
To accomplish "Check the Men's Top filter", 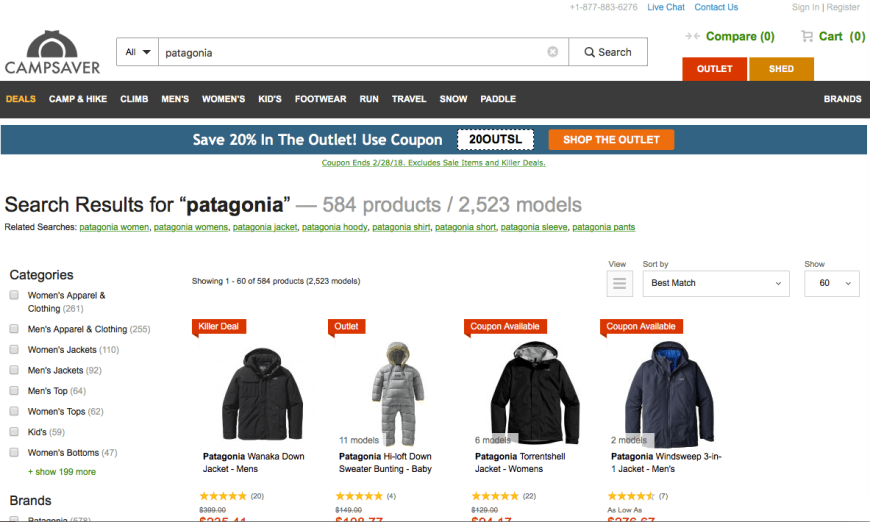I will pos(14,391).
